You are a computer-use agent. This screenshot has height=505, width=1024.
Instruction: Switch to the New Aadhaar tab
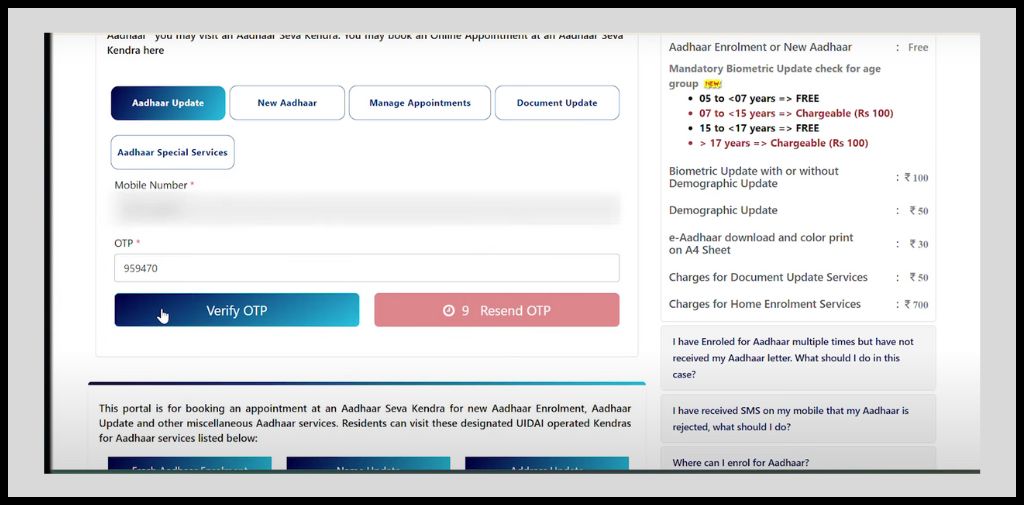pyautogui.click(x=287, y=103)
